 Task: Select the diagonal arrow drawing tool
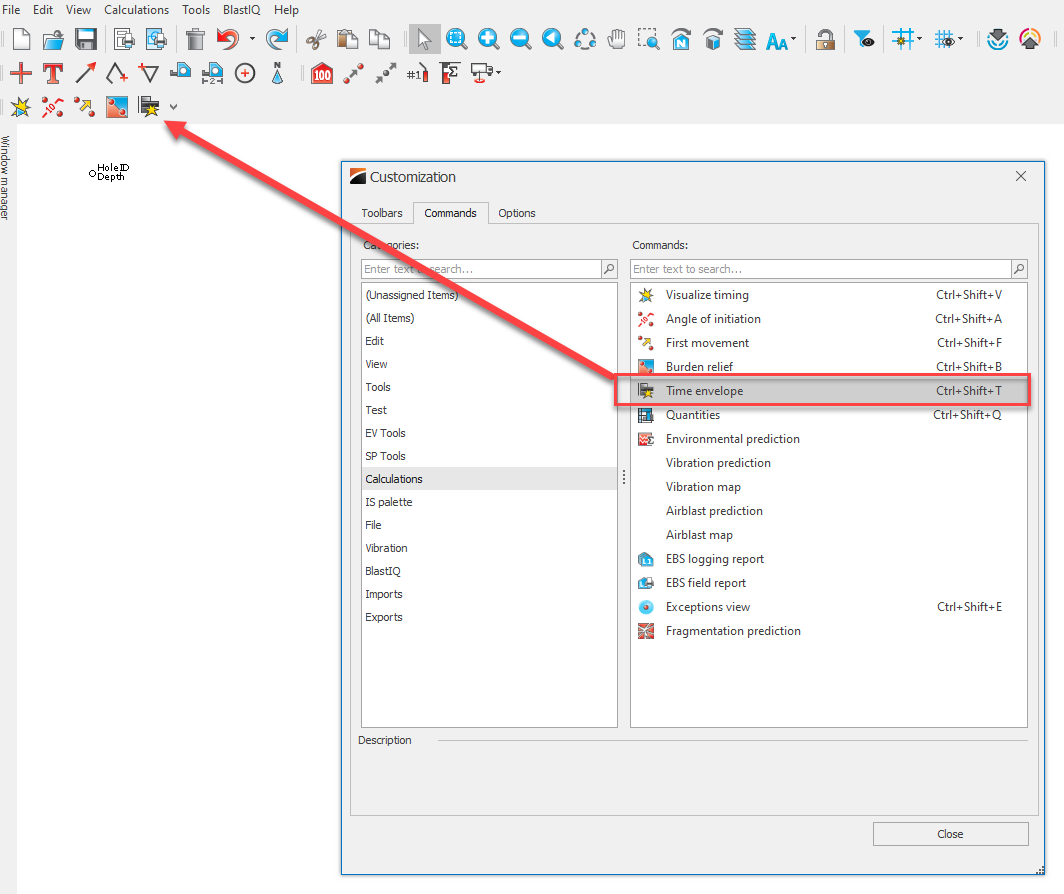[x=86, y=73]
